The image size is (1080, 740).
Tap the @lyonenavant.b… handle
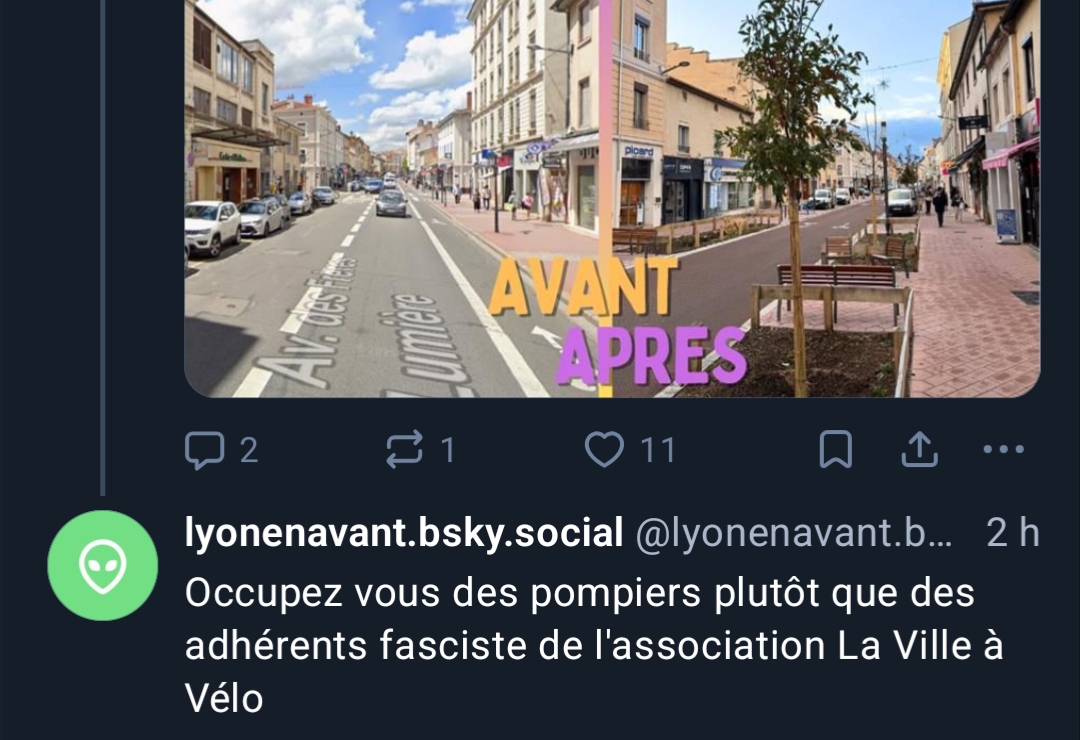point(794,533)
